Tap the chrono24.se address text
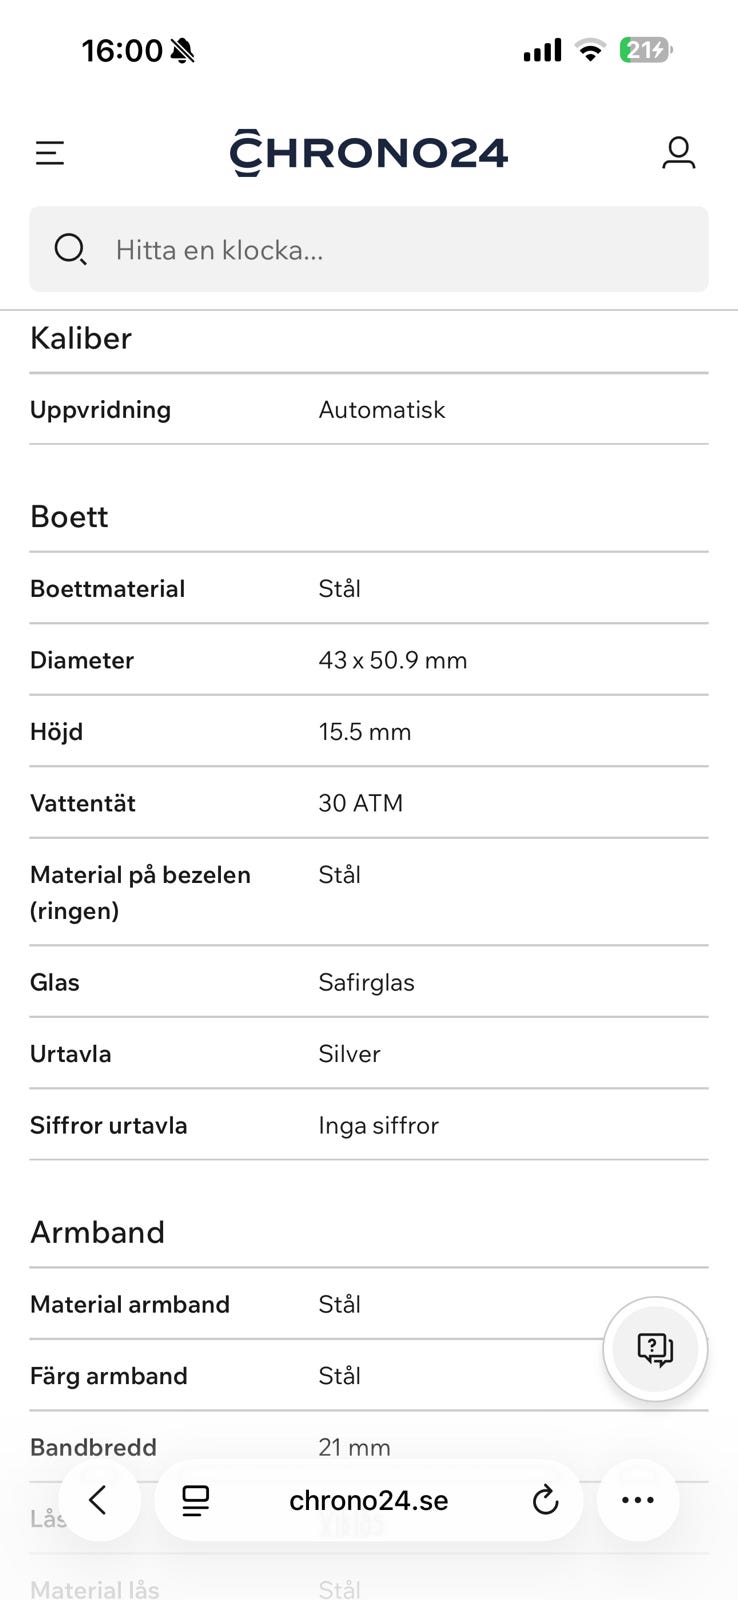The image size is (738, 1600). point(369,1500)
